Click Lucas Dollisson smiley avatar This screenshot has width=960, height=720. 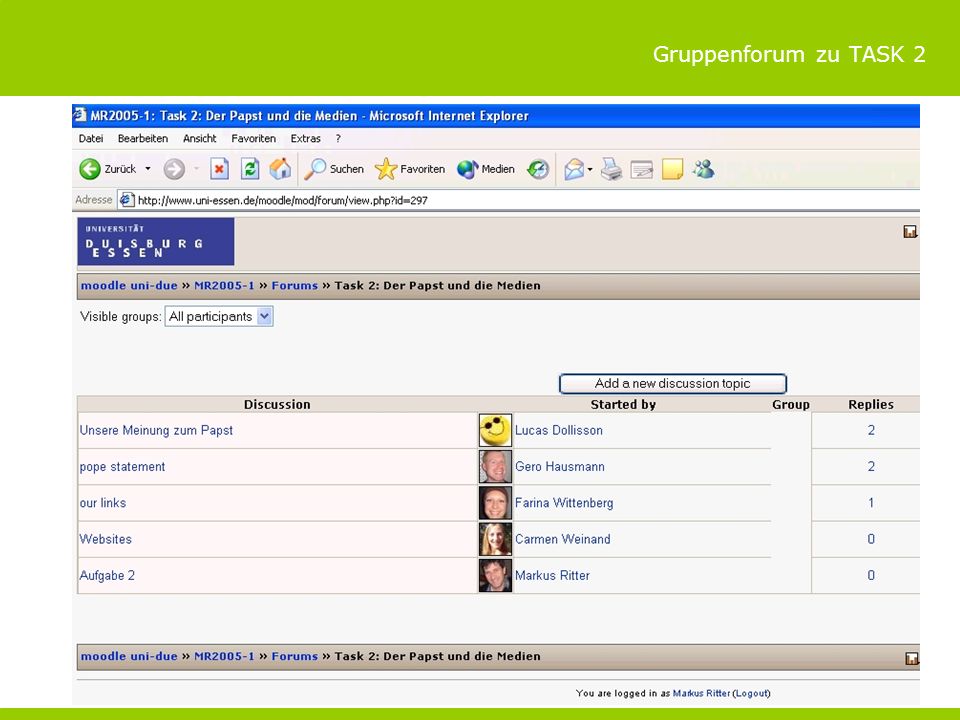(x=495, y=430)
